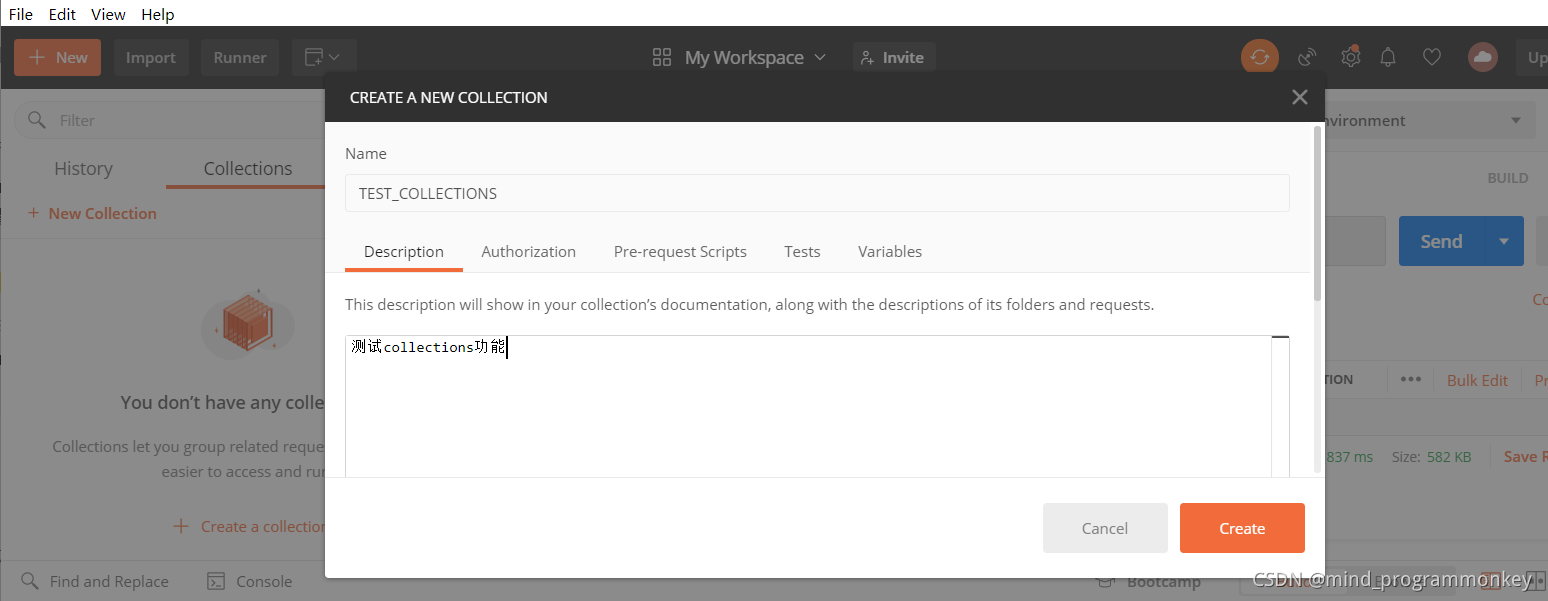1548x601 pixels.
Task: Click the Bulk Edit link
Action: click(x=1477, y=381)
